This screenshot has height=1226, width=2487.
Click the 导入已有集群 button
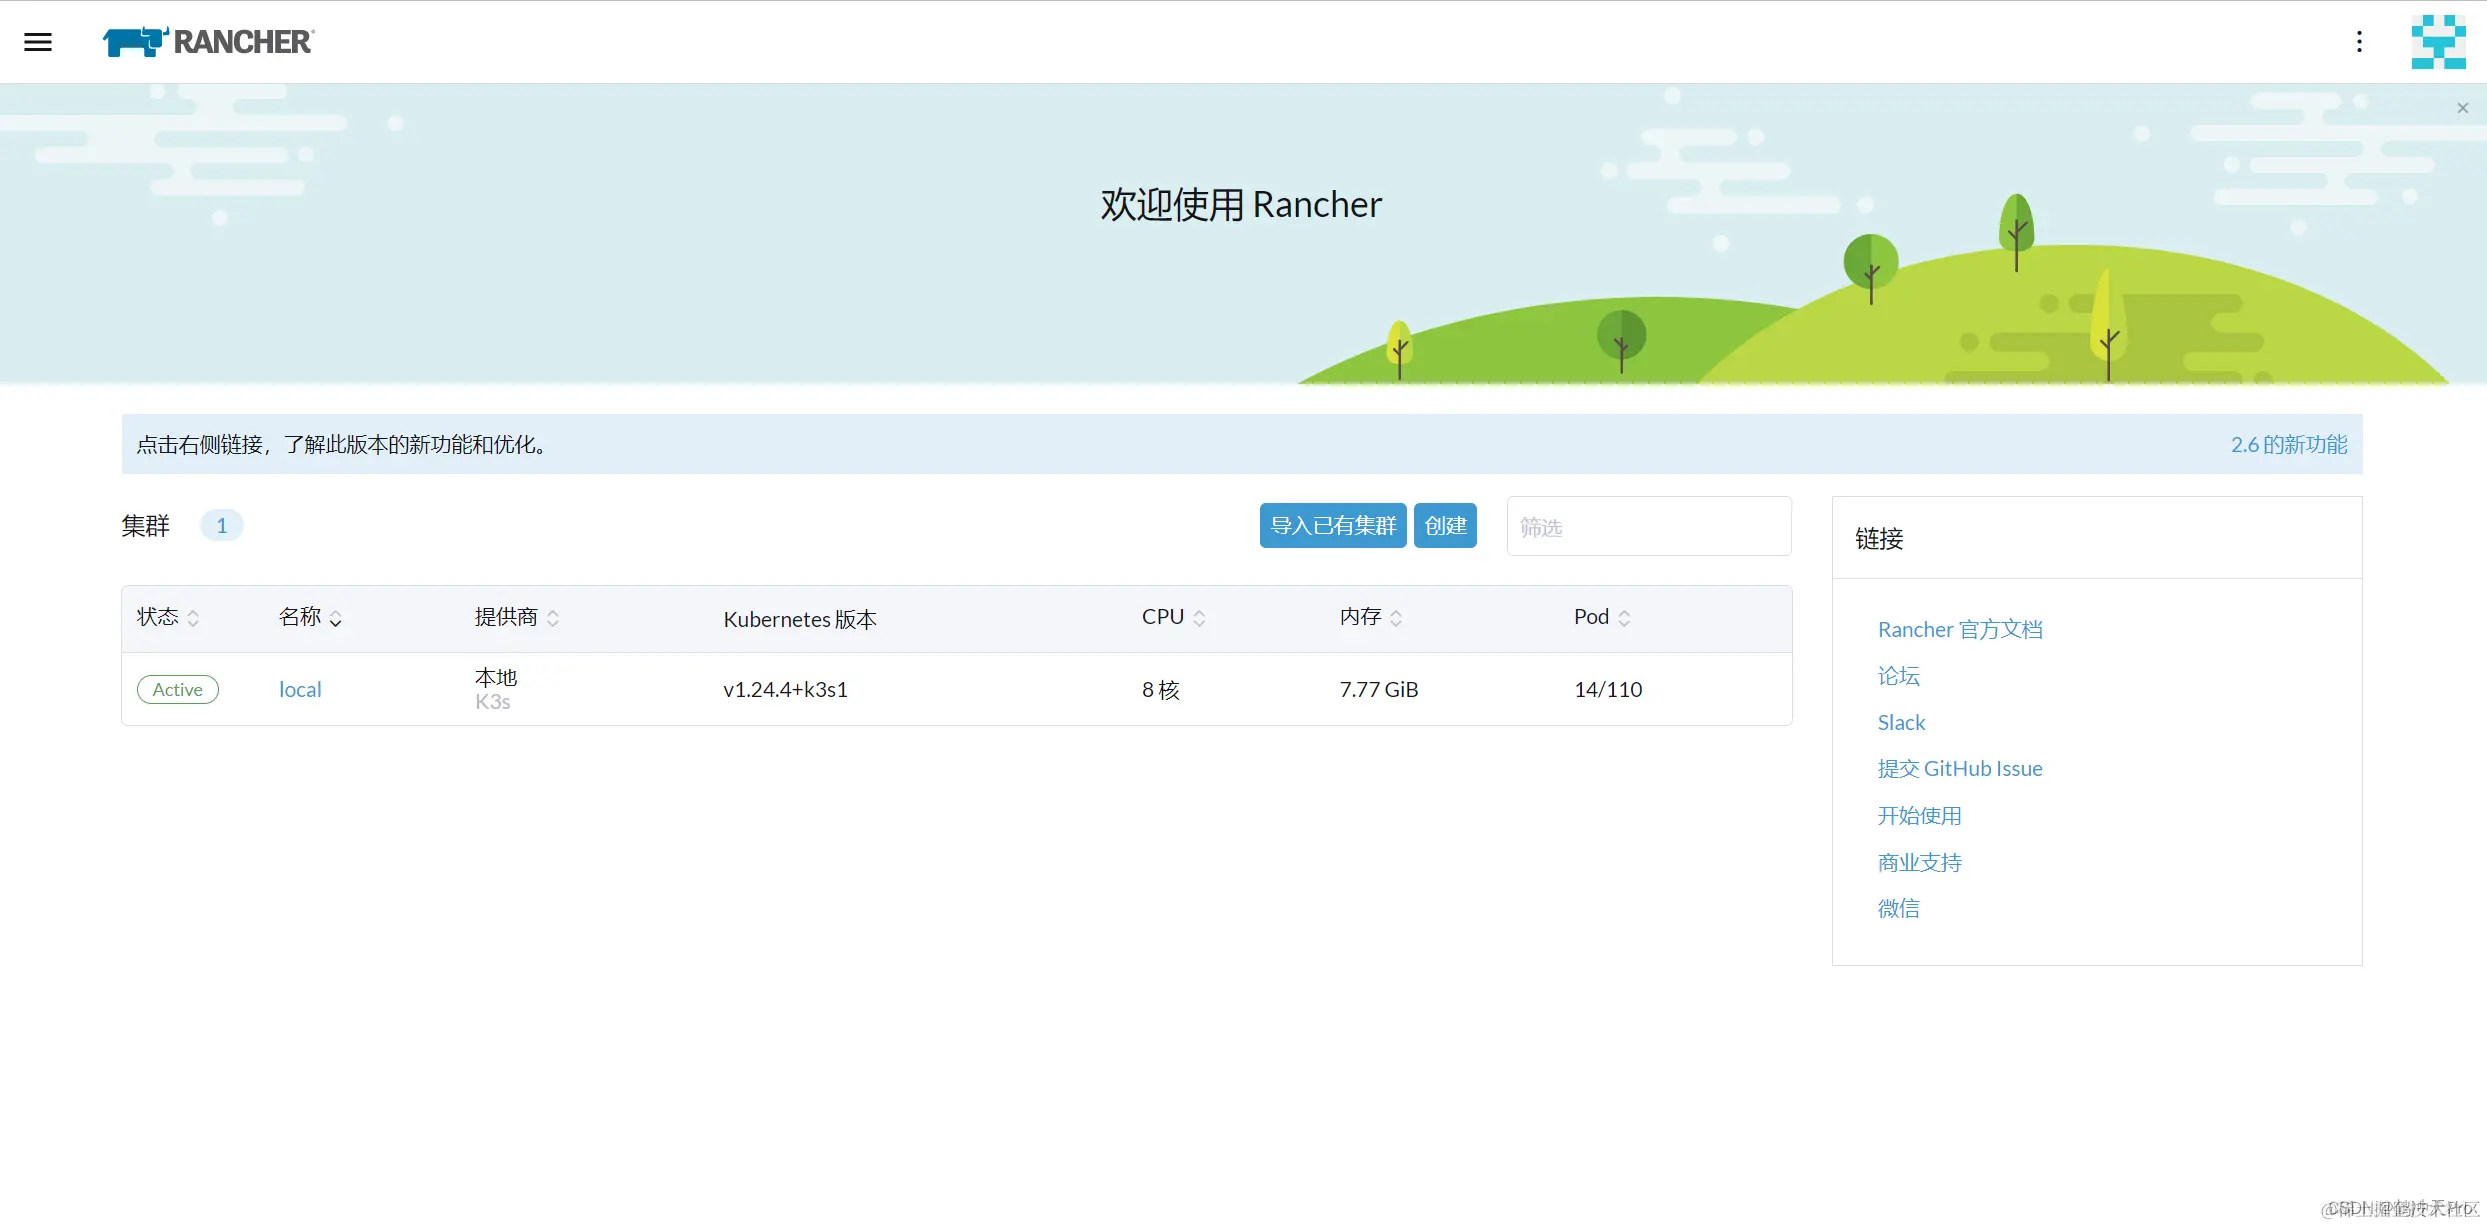tap(1333, 526)
